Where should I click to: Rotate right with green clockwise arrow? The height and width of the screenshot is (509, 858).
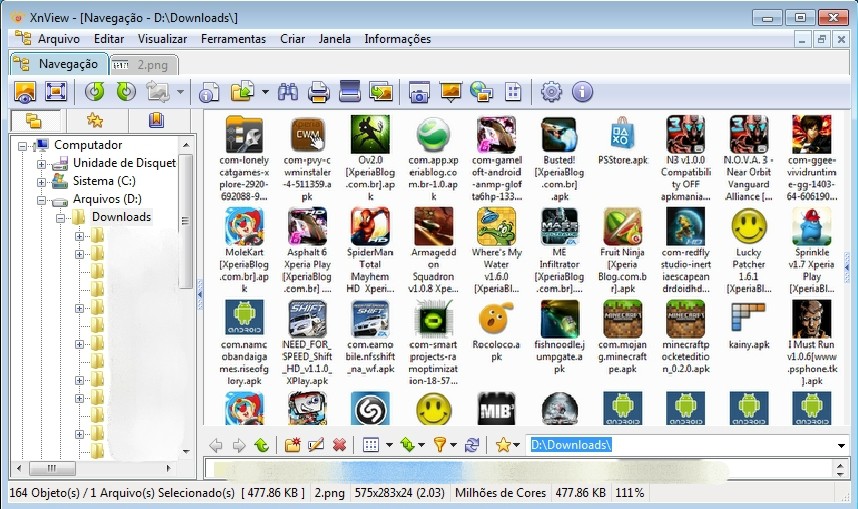coord(126,91)
